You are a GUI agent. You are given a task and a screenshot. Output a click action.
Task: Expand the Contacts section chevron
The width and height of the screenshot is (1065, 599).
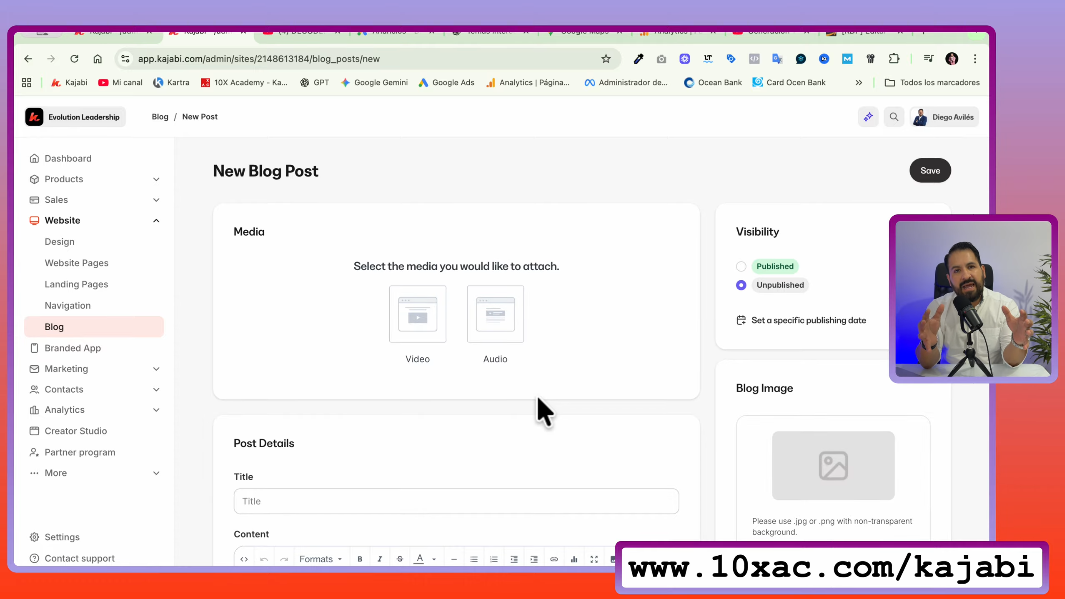[x=156, y=390]
